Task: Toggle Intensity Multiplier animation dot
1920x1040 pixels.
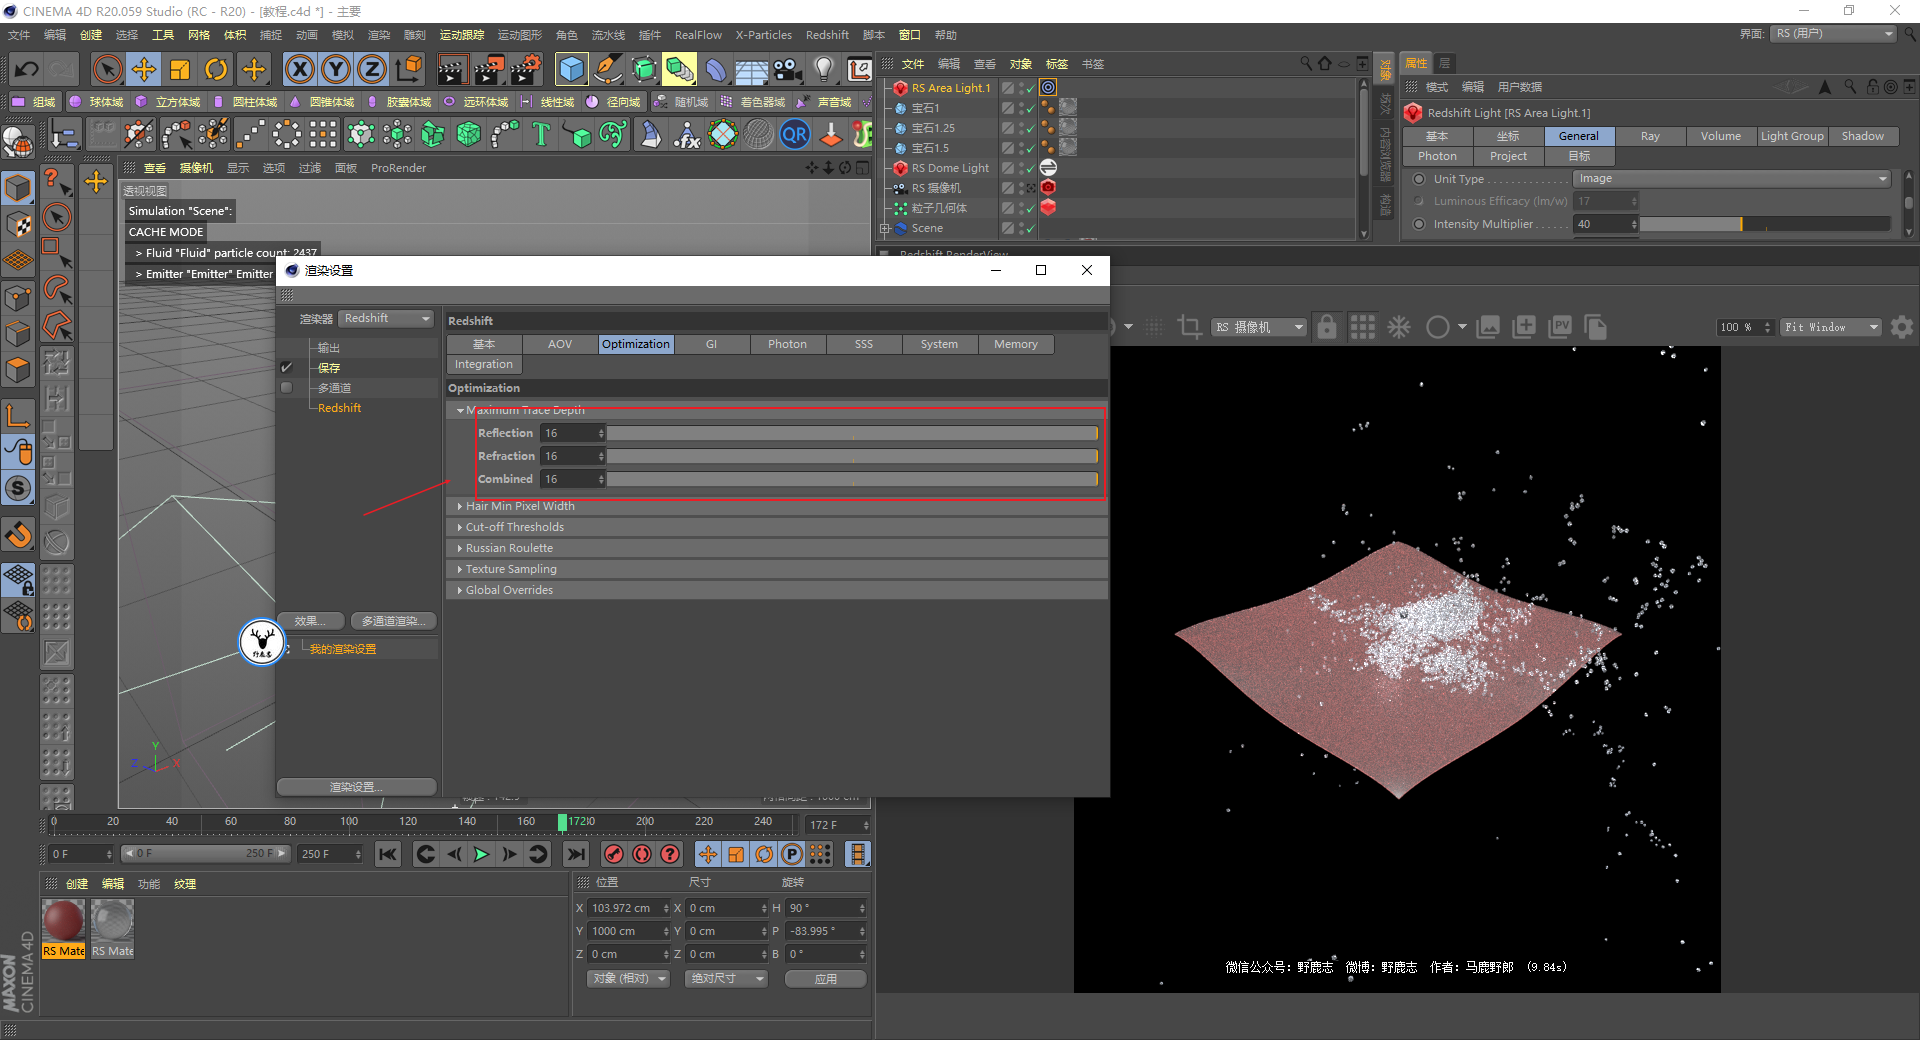Action: point(1419,224)
